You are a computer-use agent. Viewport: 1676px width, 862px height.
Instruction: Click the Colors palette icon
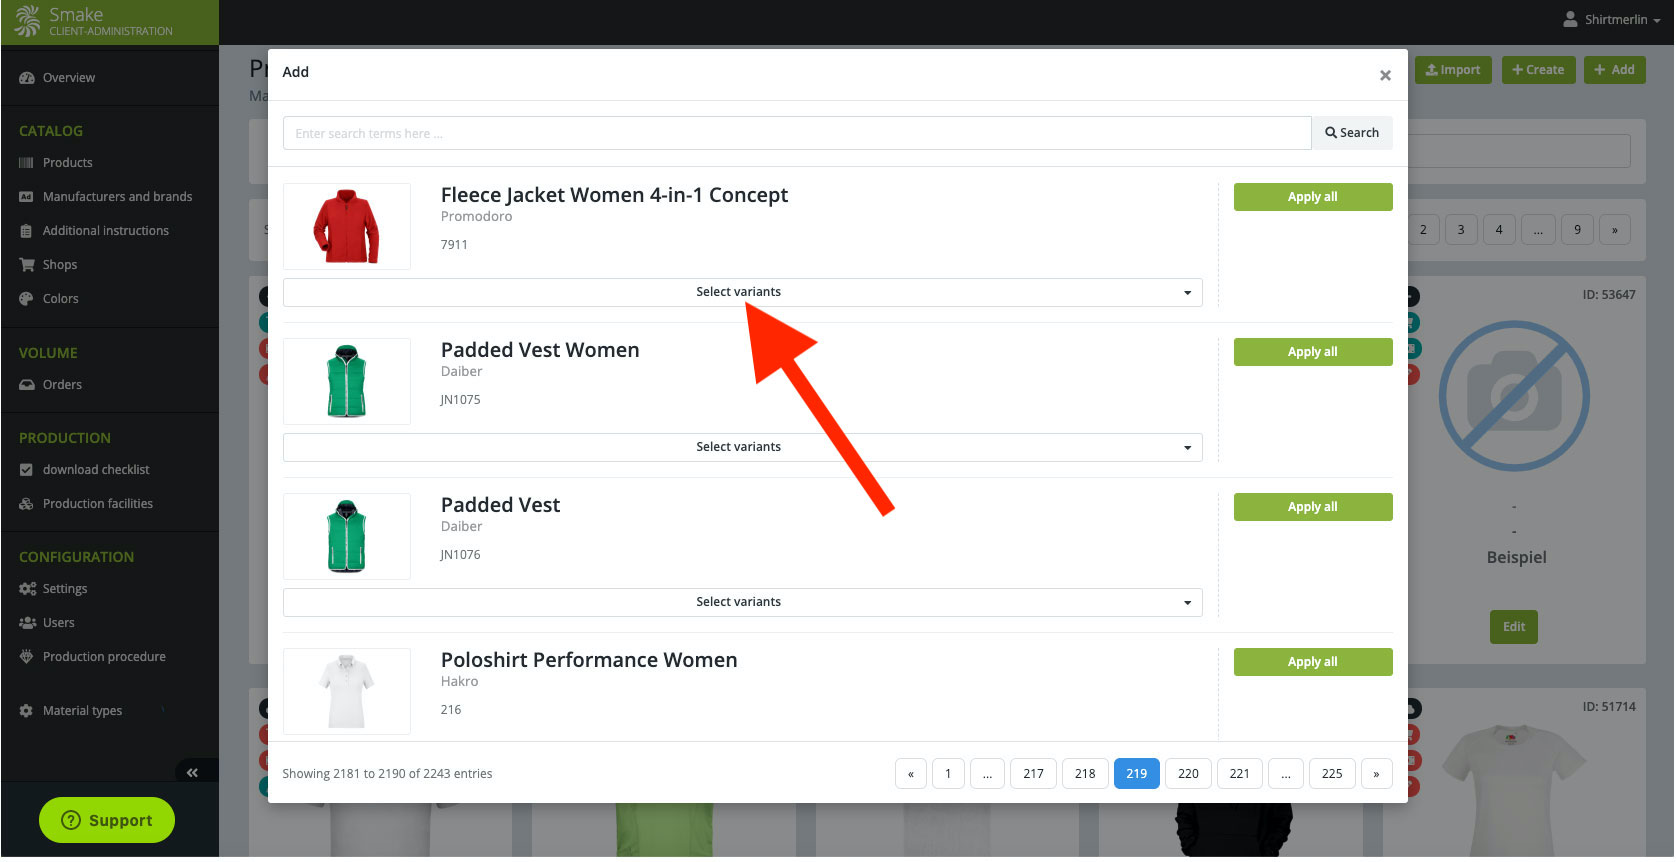[x=27, y=299]
